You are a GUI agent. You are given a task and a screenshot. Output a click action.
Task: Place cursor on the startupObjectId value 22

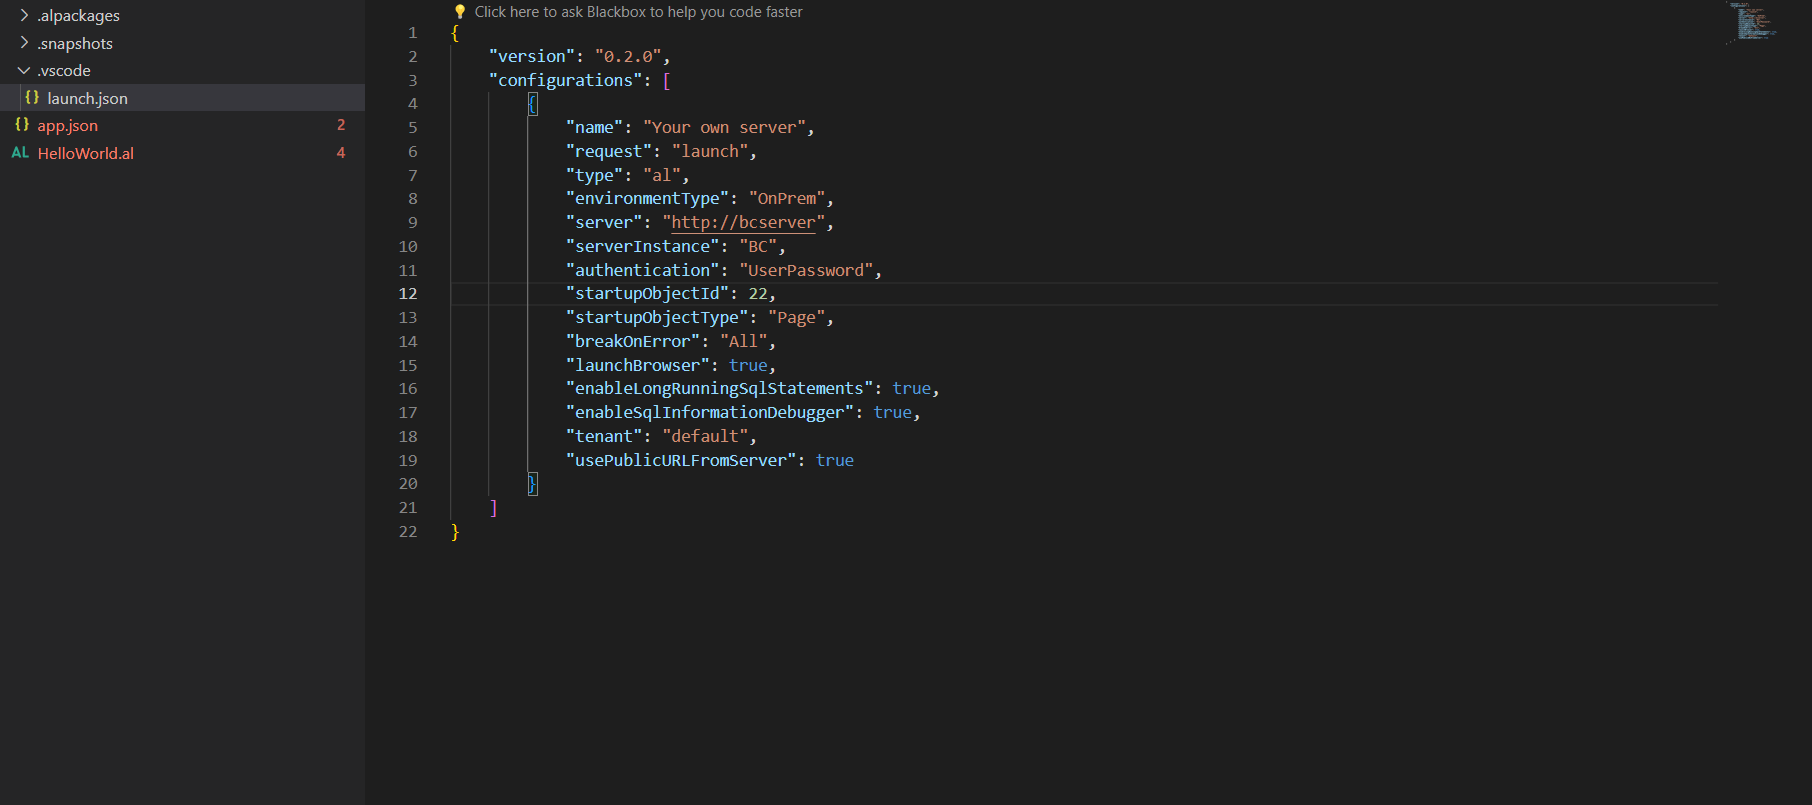tap(758, 294)
